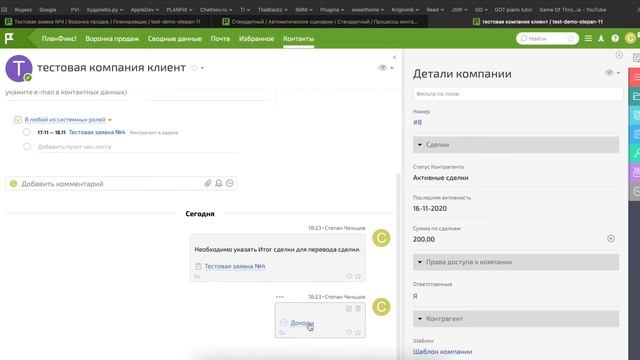Click red list icon in right sidebar

635,77
